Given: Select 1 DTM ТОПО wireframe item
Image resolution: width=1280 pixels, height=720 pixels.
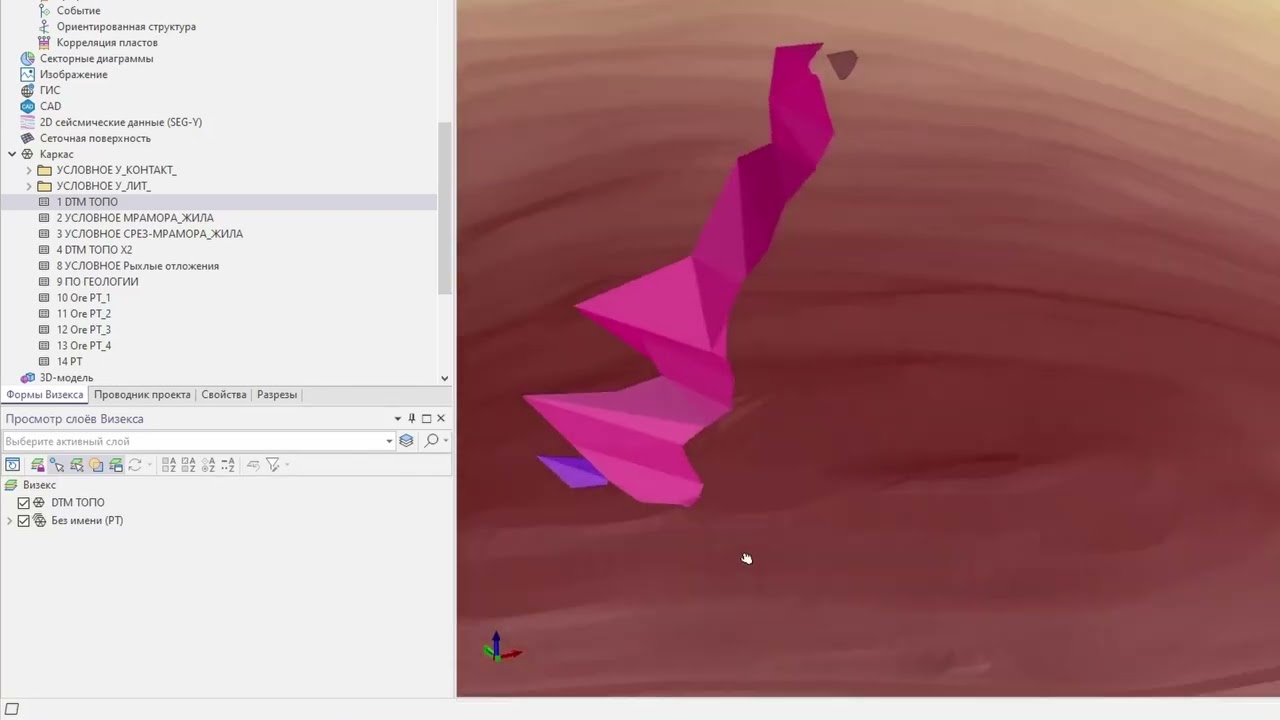Looking at the screenshot, I should [87, 202].
